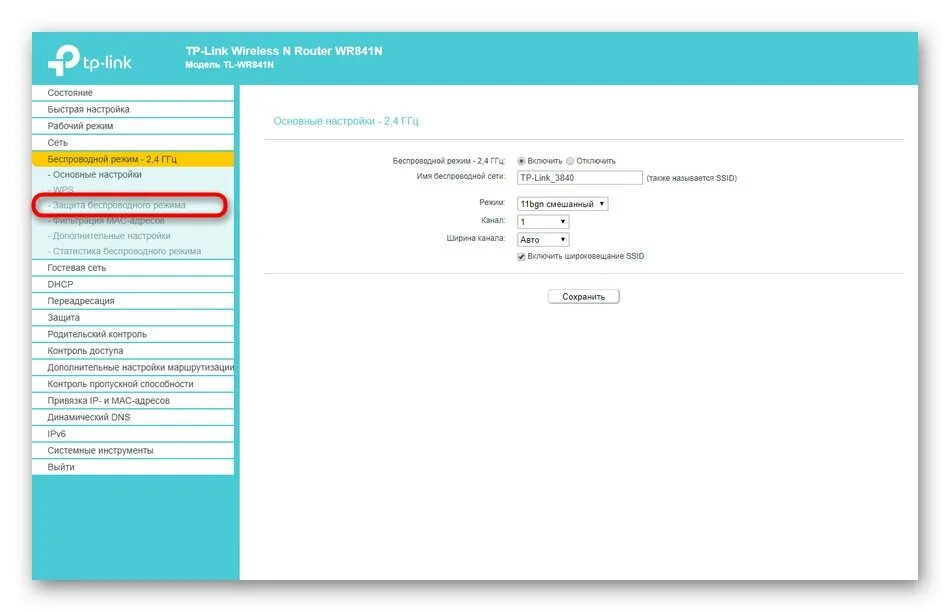Open Быстрая настройка in sidebar

(133, 109)
